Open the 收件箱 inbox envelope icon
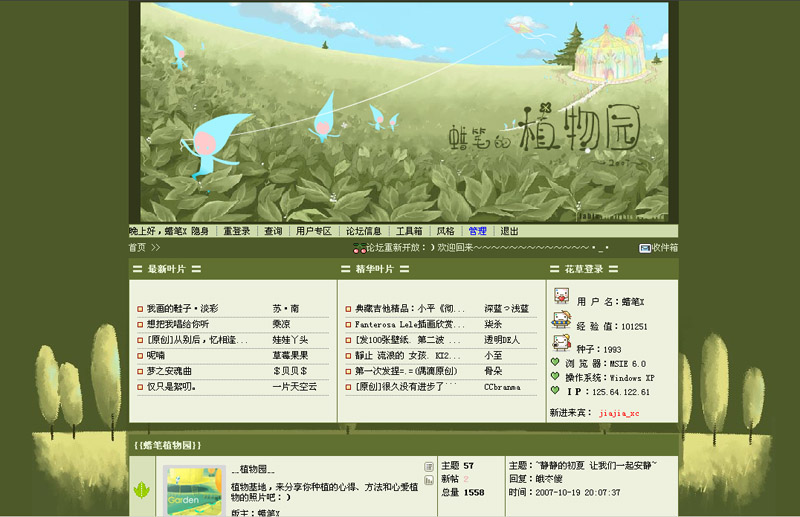 click(645, 248)
